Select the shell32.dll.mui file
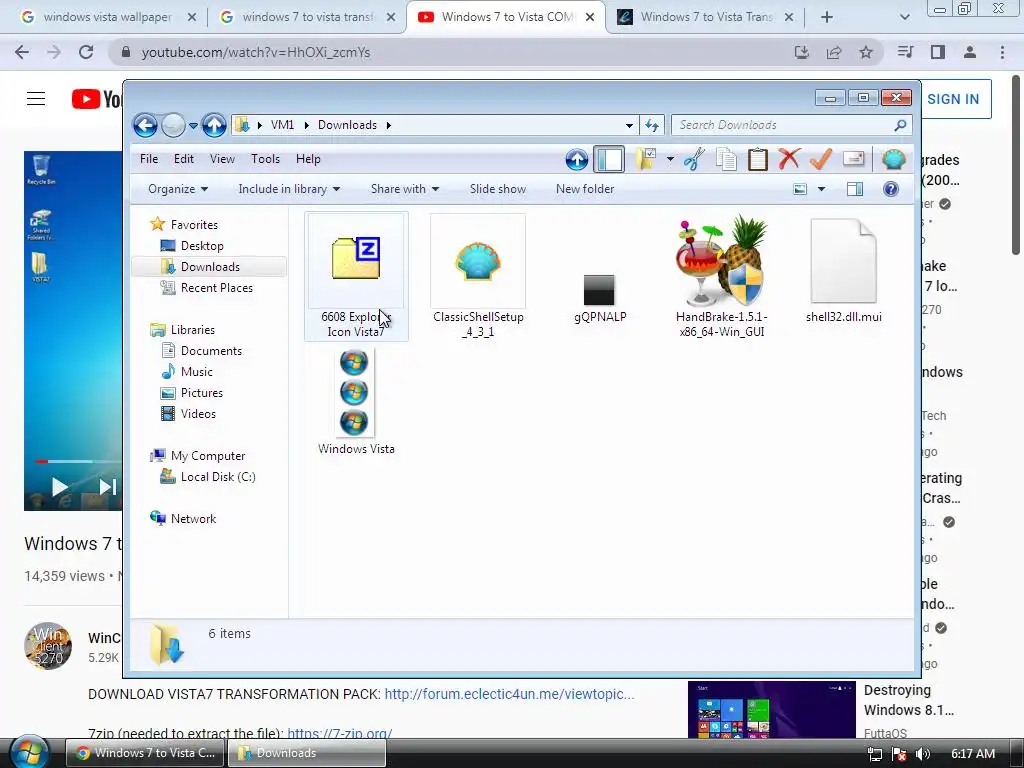This screenshot has width=1024, height=768. (843, 271)
